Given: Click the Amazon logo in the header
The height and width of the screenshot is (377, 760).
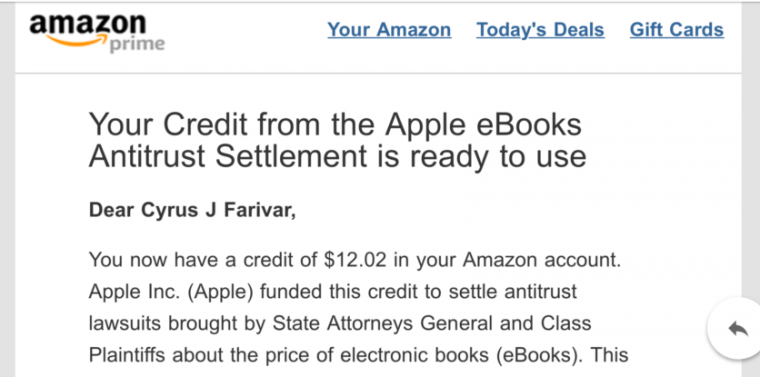Looking at the screenshot, I should pos(97,33).
